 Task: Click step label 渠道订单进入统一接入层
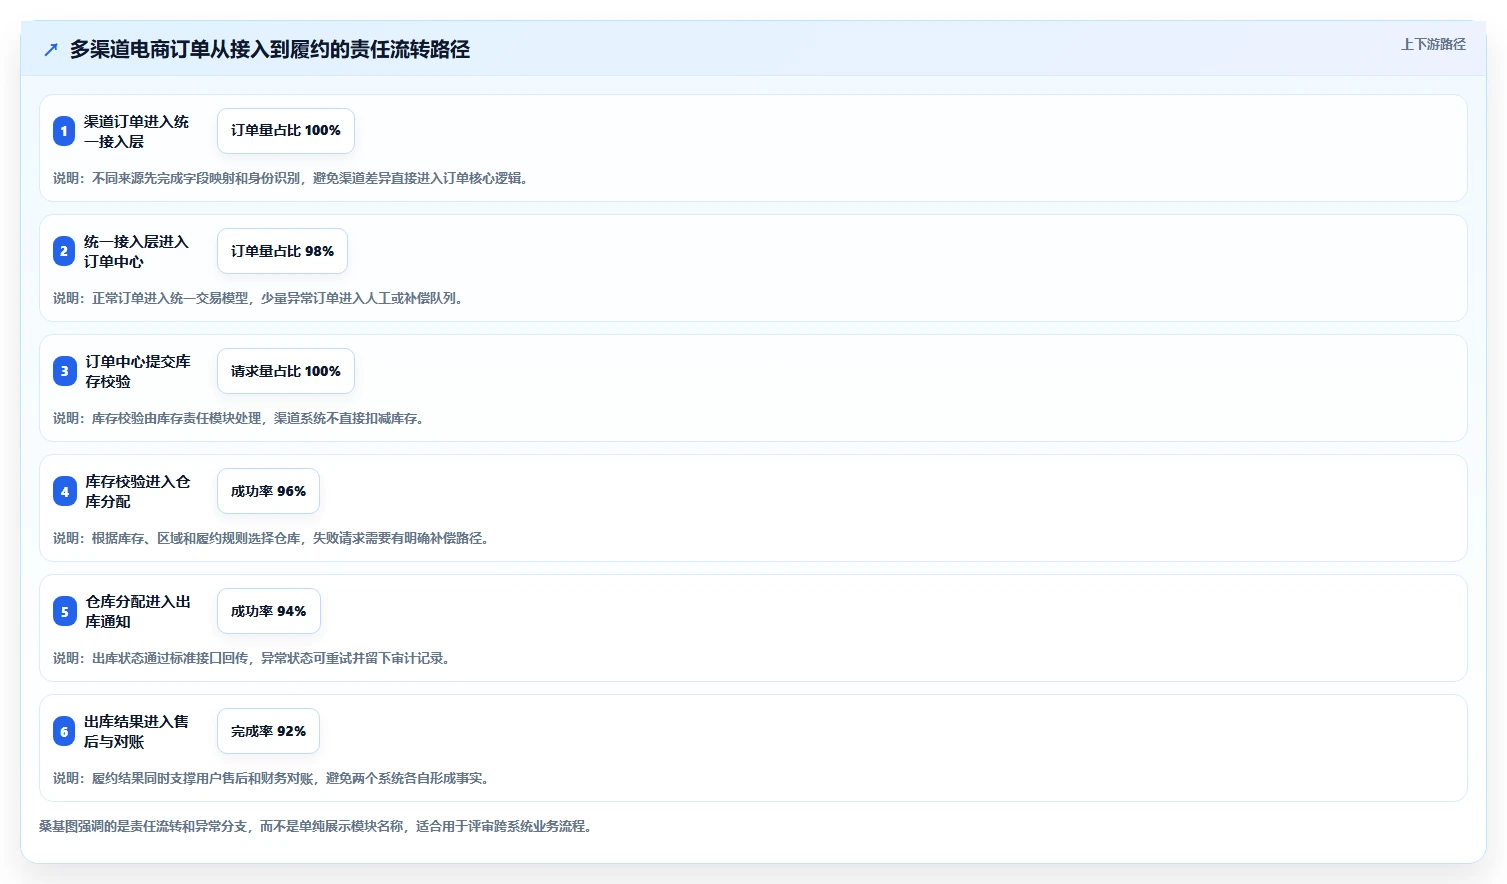click(x=136, y=131)
